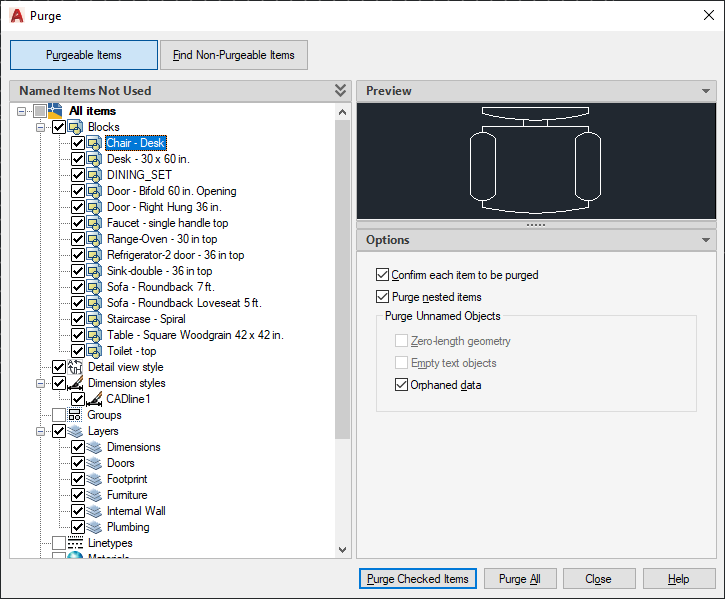Viewport: 725px width, 599px height.
Task: Click the Faucet - single handle top block icon
Action: tap(94, 223)
